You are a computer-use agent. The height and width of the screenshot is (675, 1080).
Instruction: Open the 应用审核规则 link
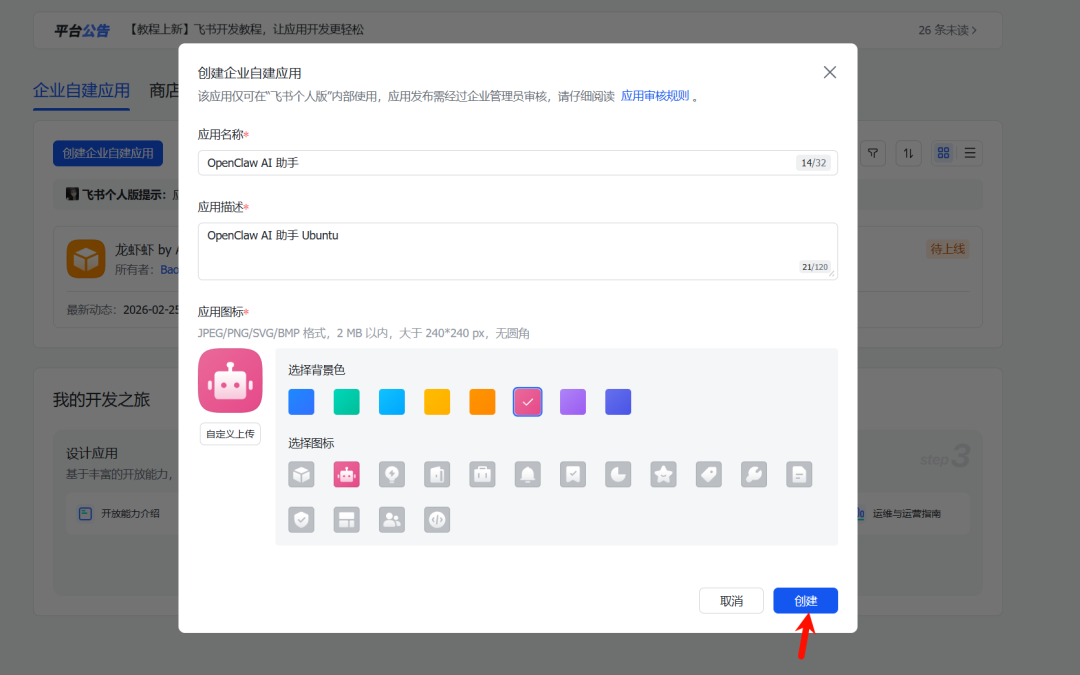tap(655, 96)
